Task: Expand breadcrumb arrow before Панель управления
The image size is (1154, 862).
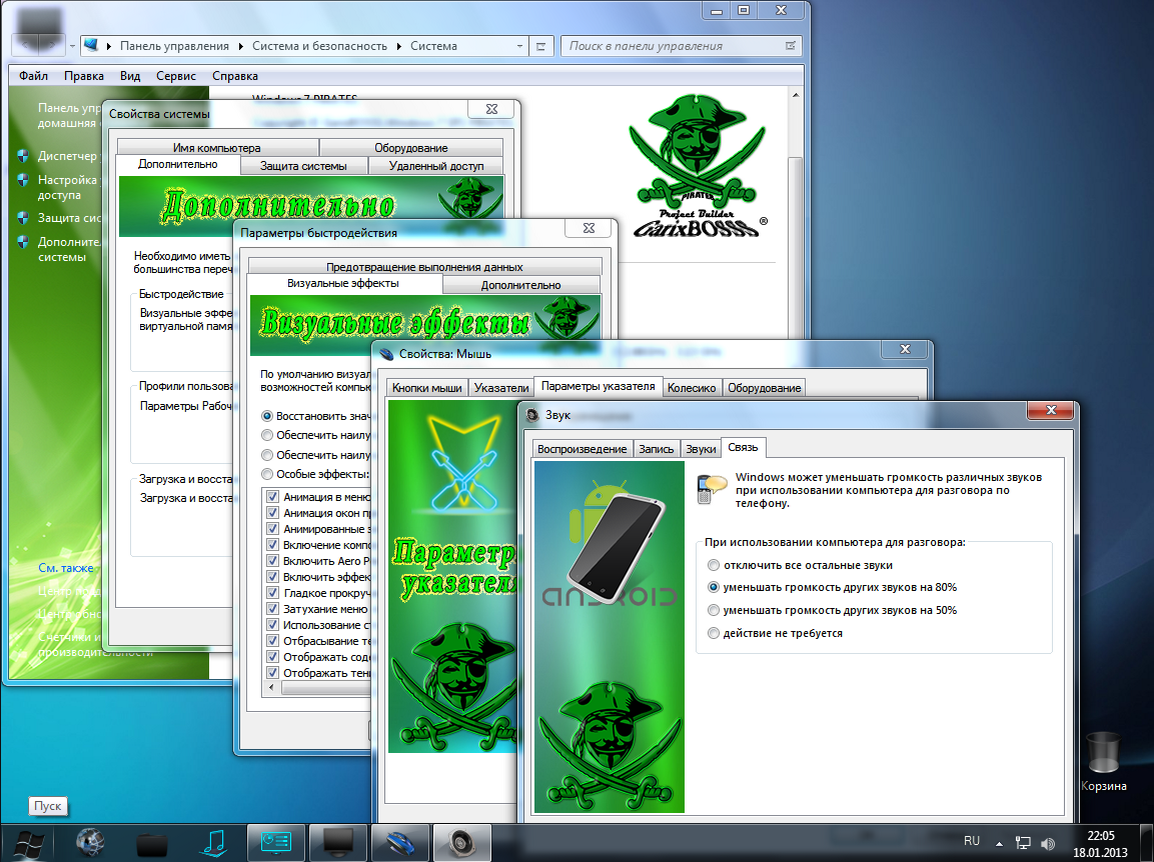Action: click(x=109, y=46)
